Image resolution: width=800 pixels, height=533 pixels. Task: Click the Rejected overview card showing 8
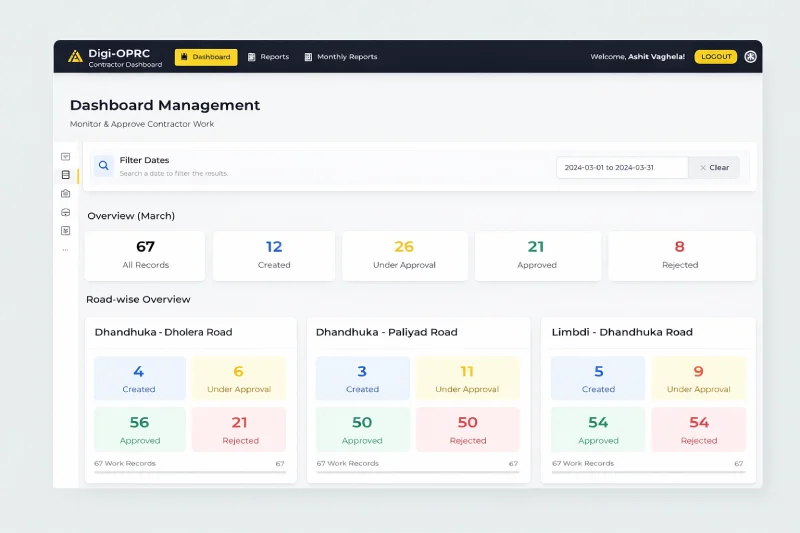coord(680,255)
